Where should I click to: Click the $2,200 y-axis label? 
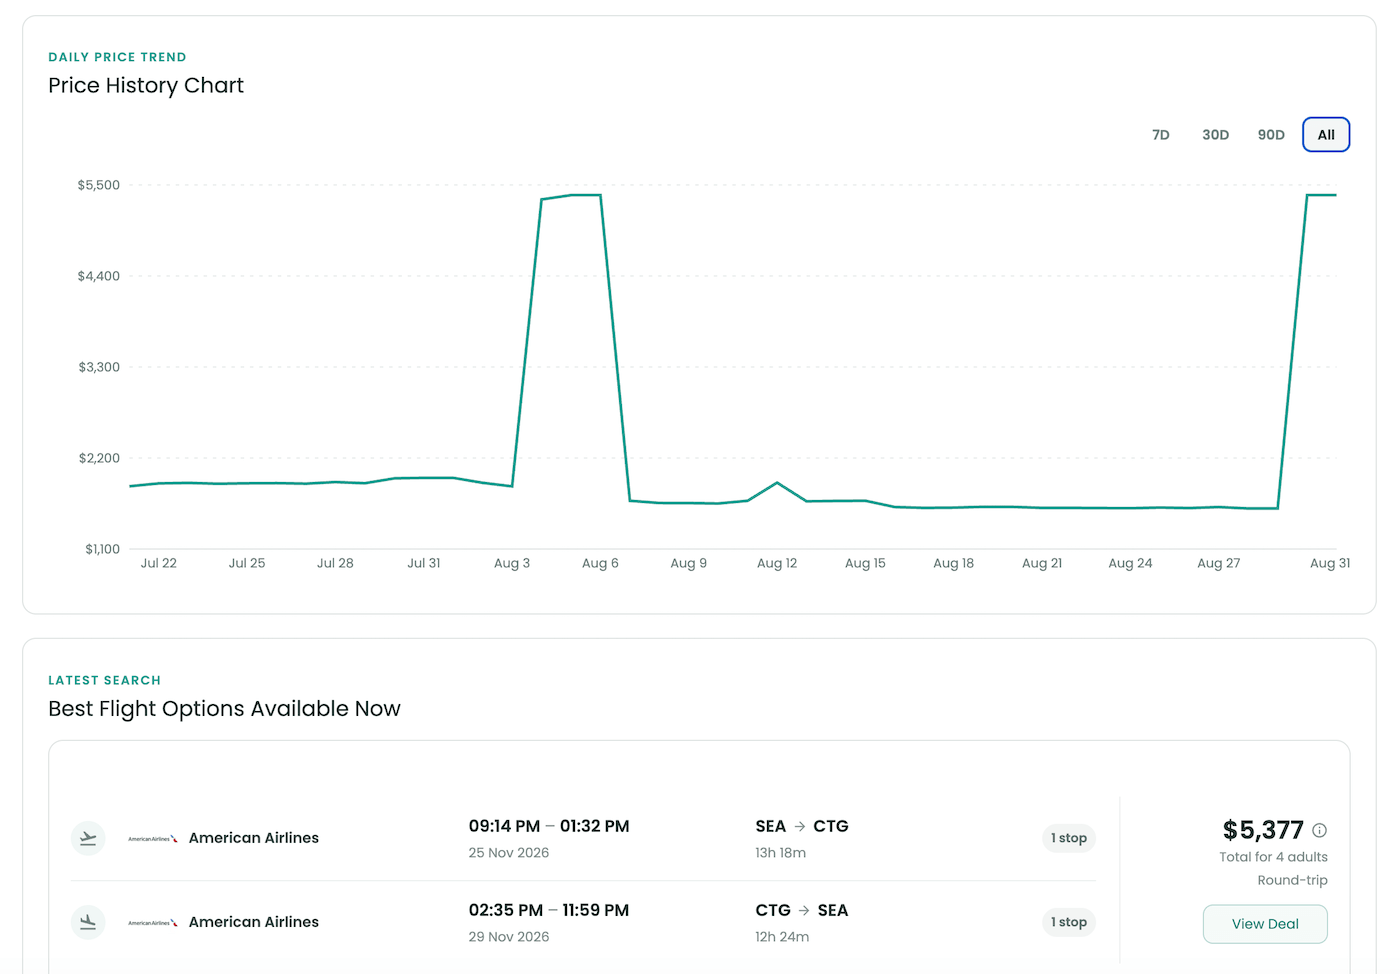[99, 458]
